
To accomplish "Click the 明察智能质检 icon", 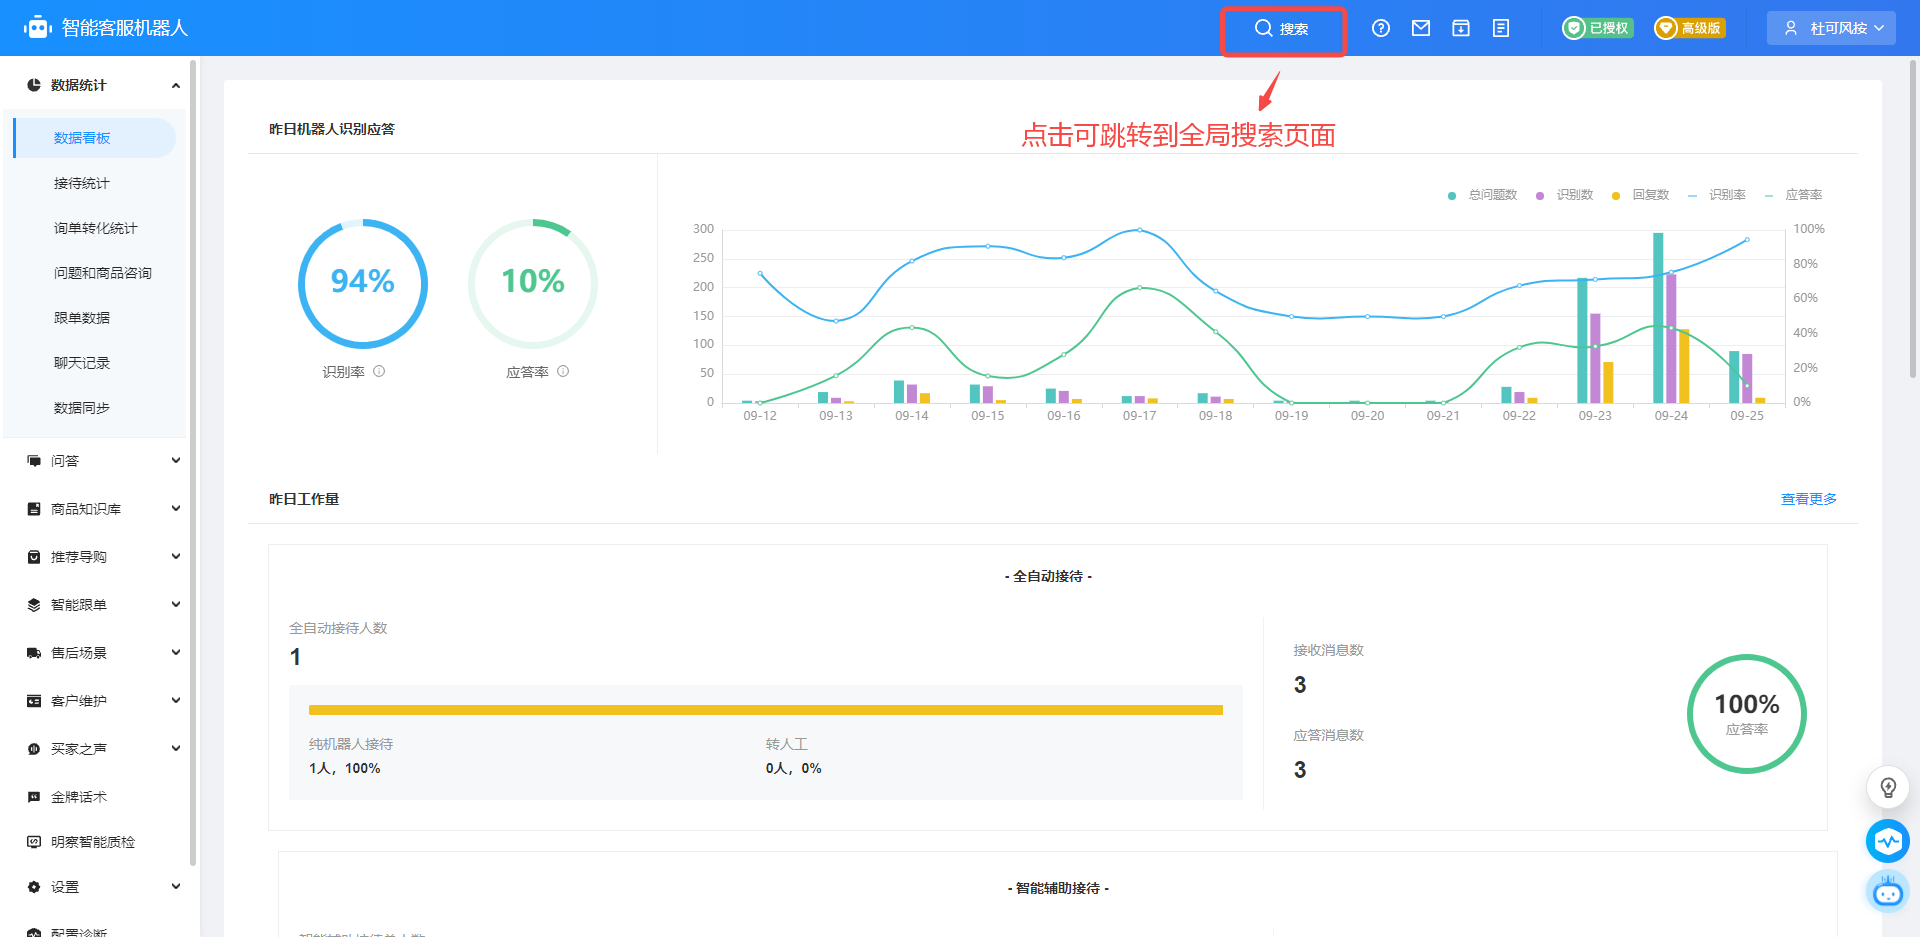I will point(34,842).
